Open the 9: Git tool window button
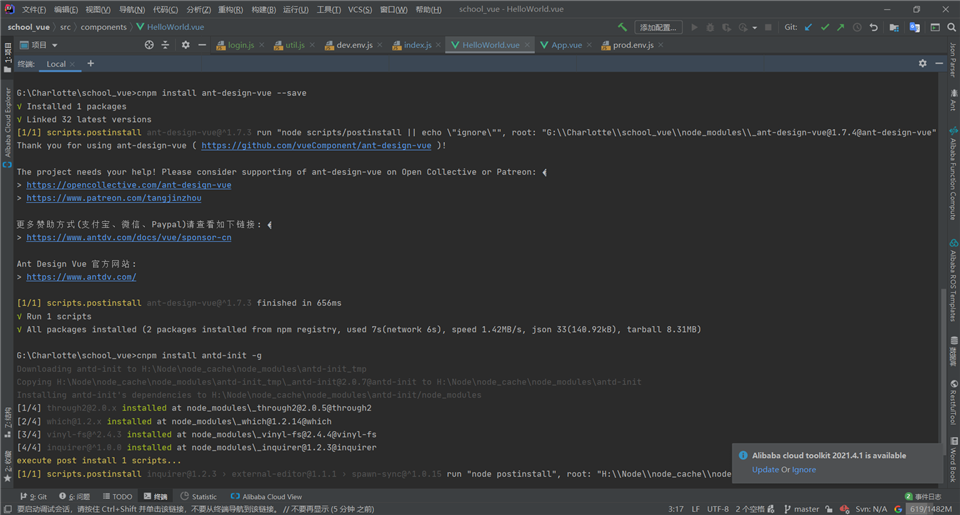960x515 pixels. [x=34, y=497]
